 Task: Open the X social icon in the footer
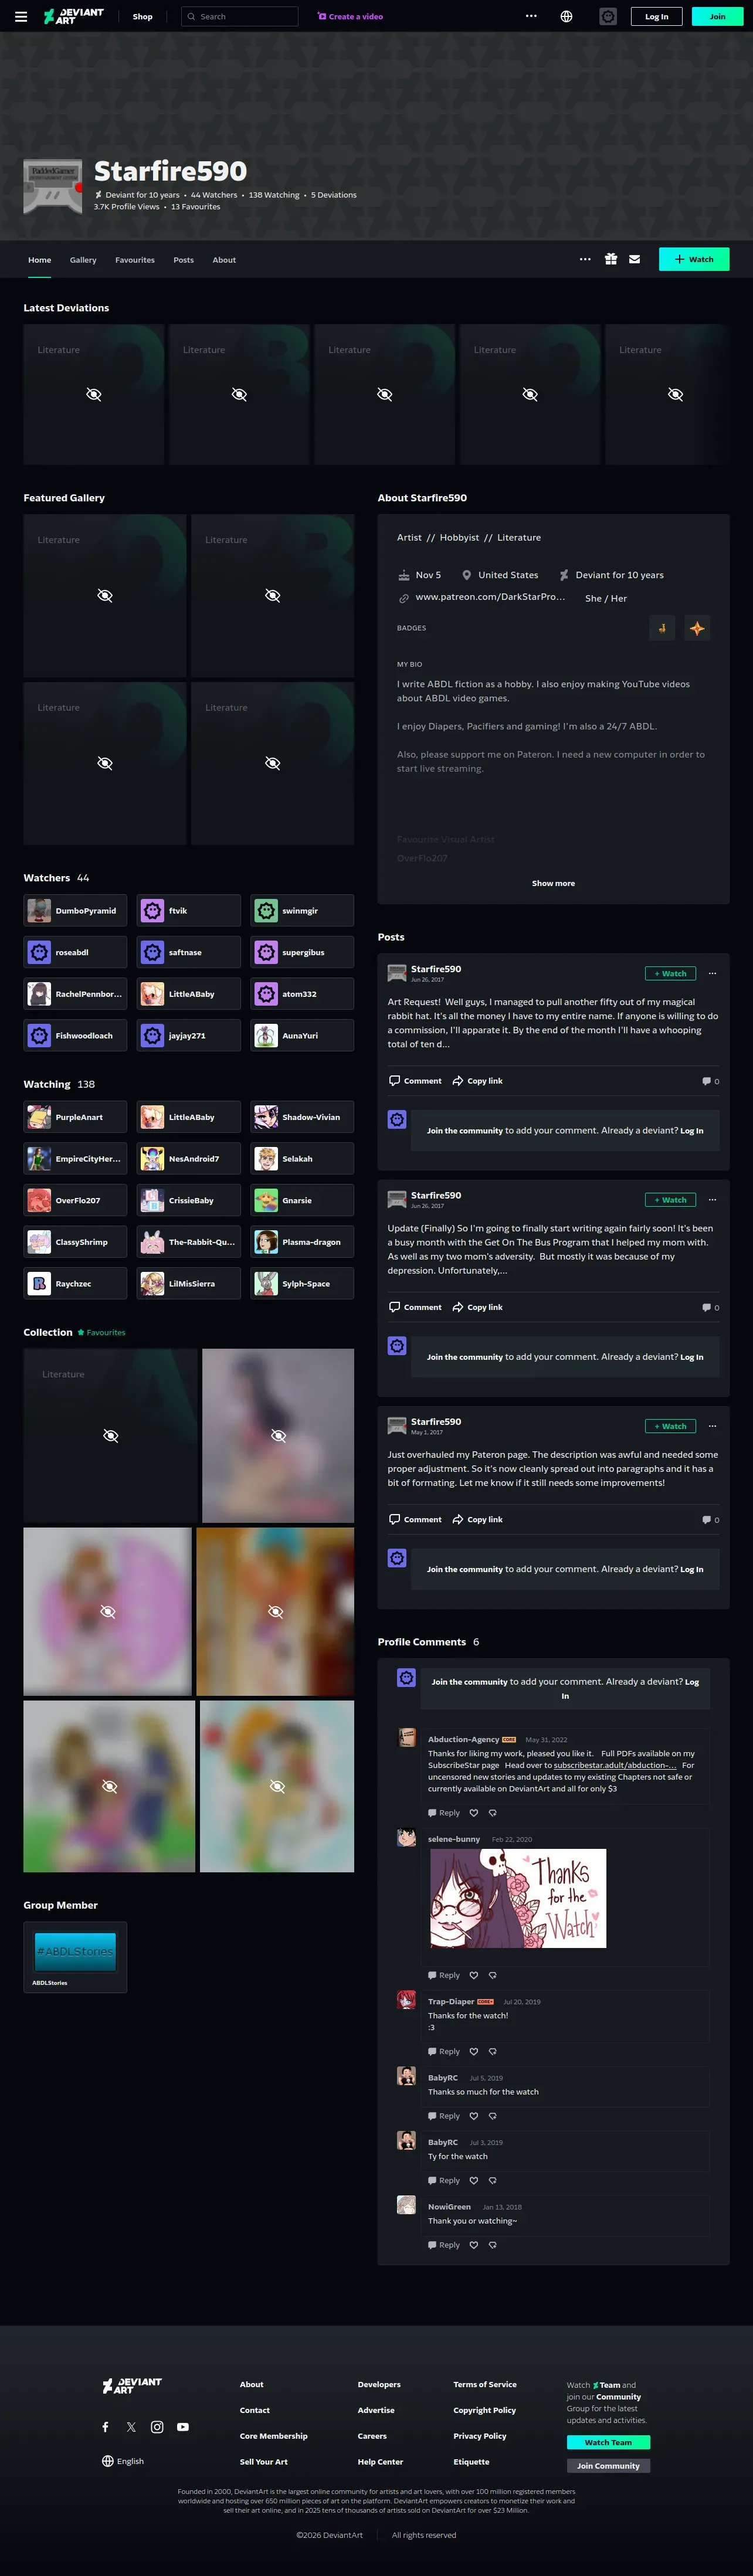131,2427
